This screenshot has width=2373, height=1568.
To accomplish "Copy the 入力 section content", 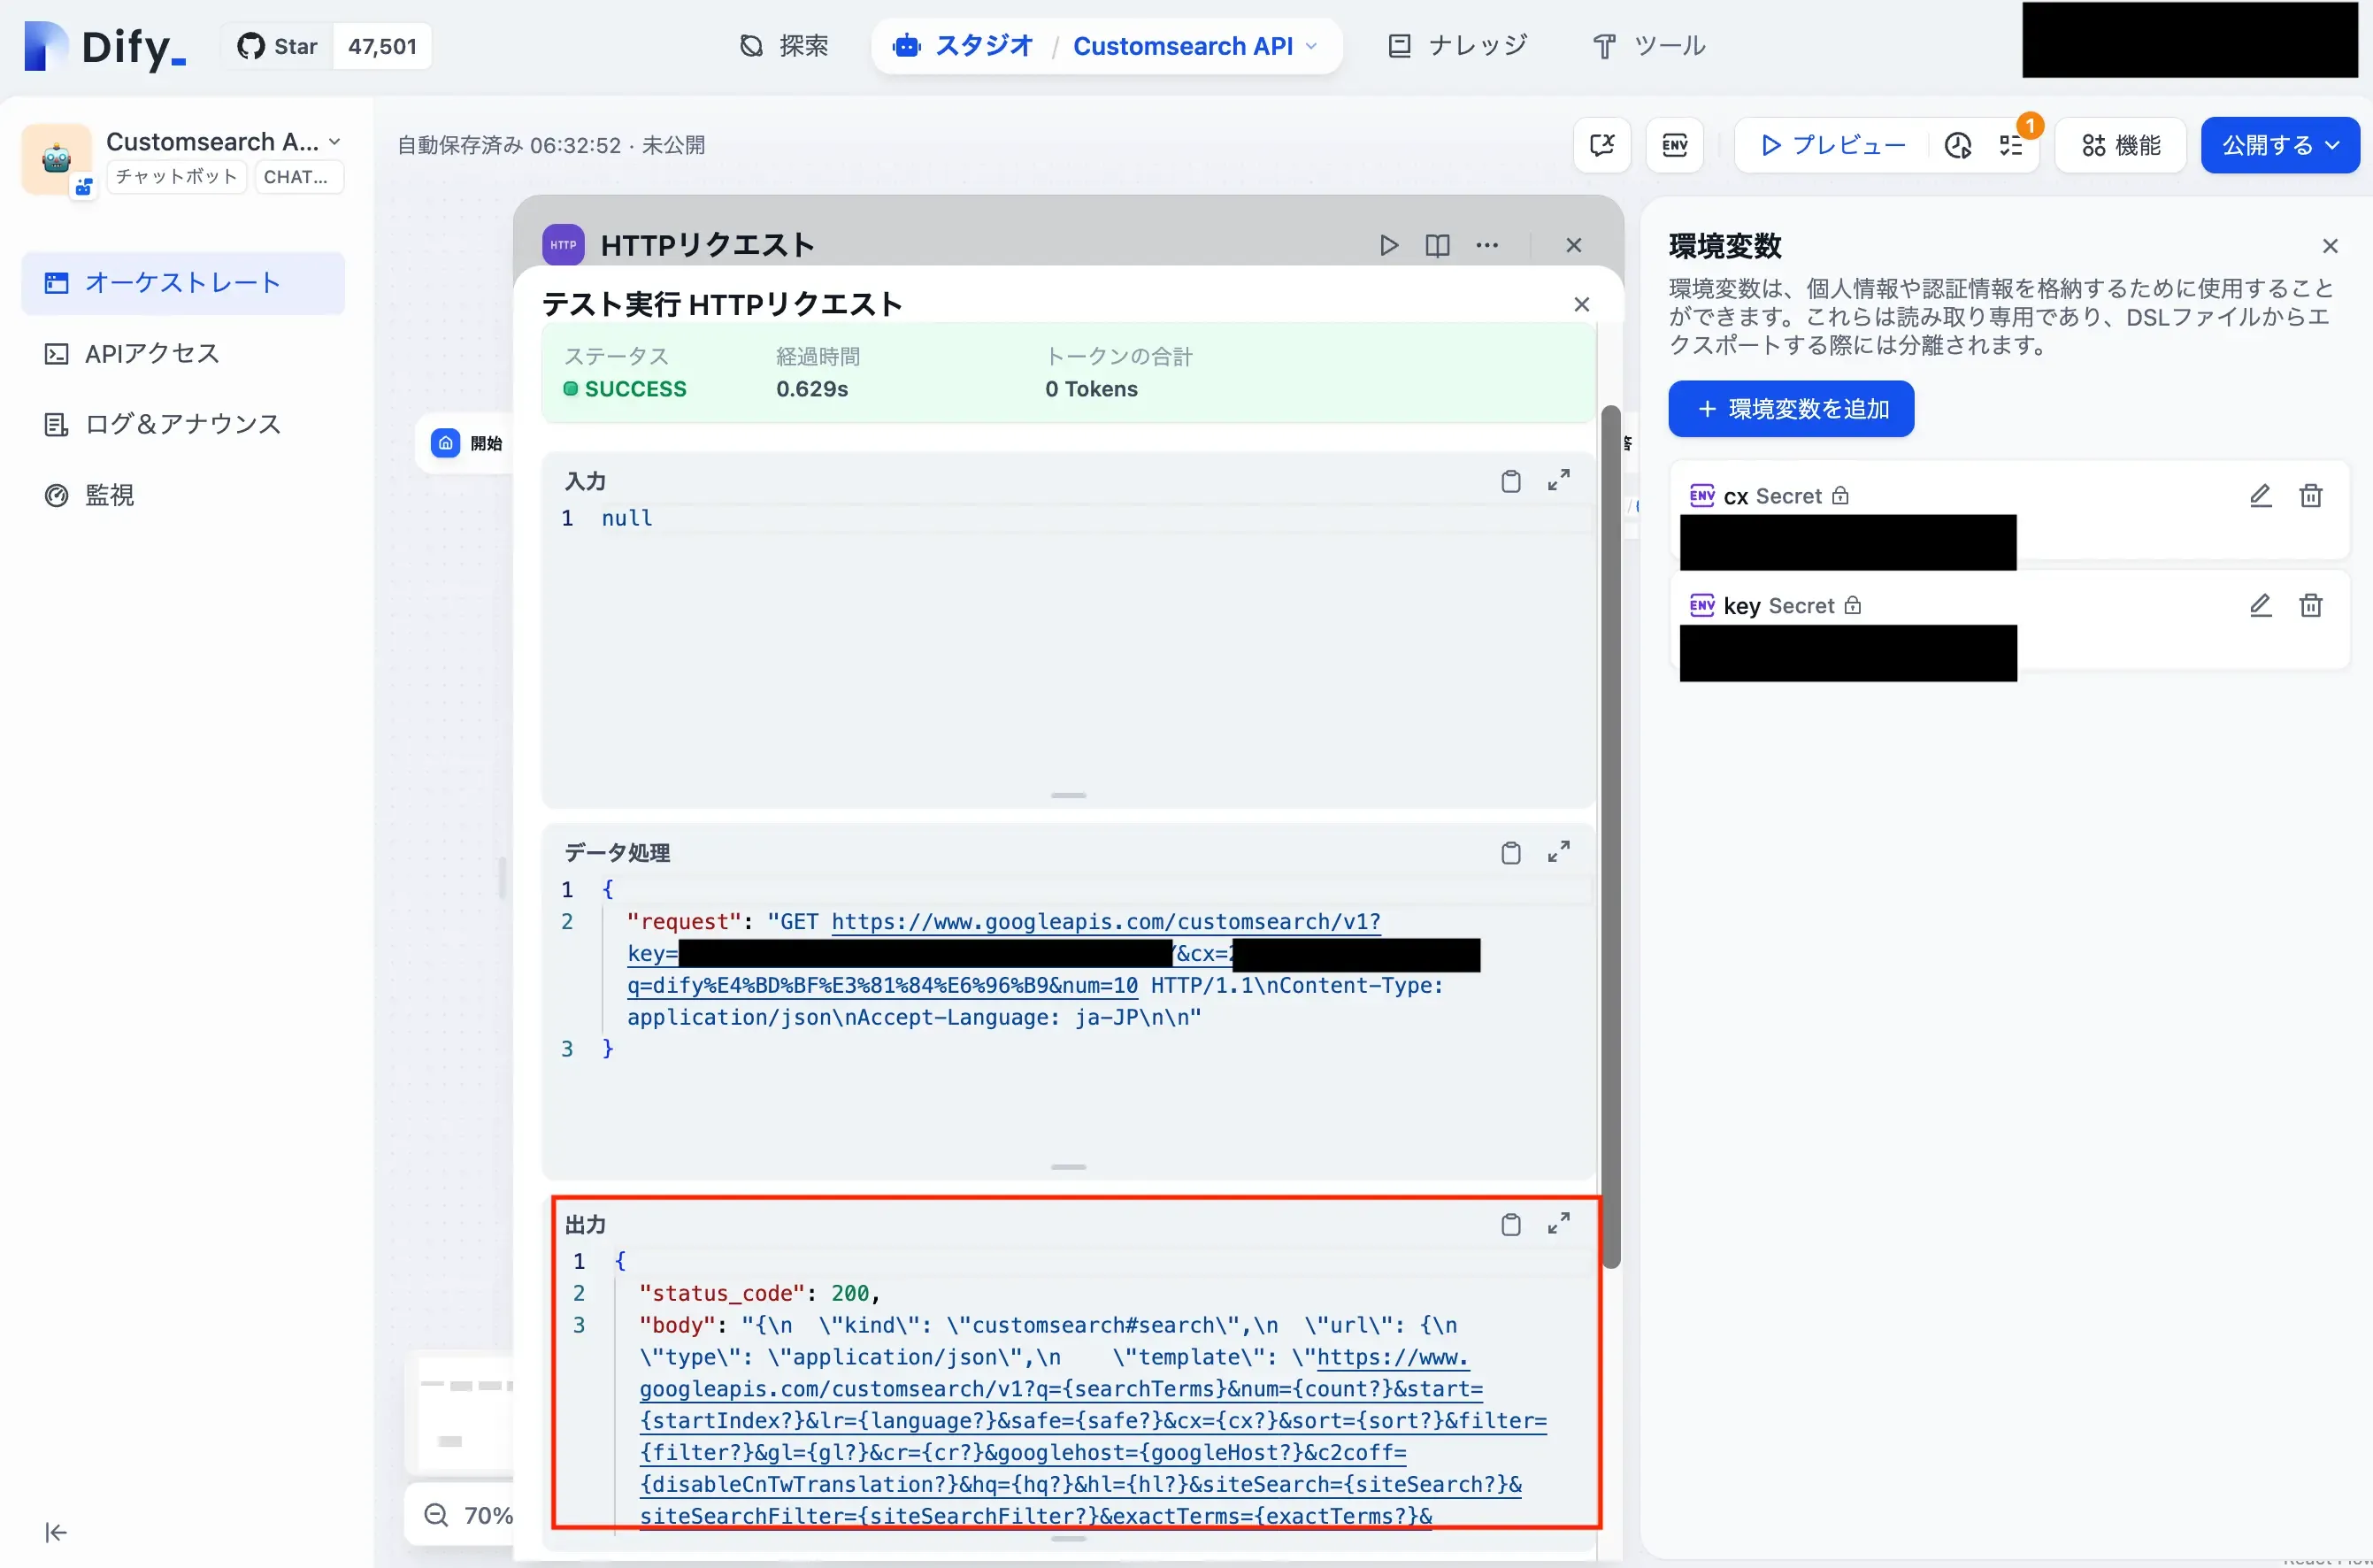I will (x=1511, y=481).
